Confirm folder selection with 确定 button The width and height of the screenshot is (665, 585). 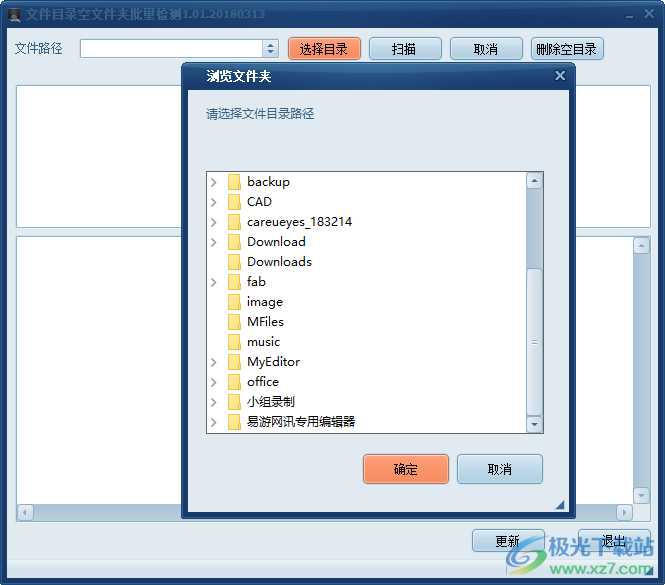point(405,469)
